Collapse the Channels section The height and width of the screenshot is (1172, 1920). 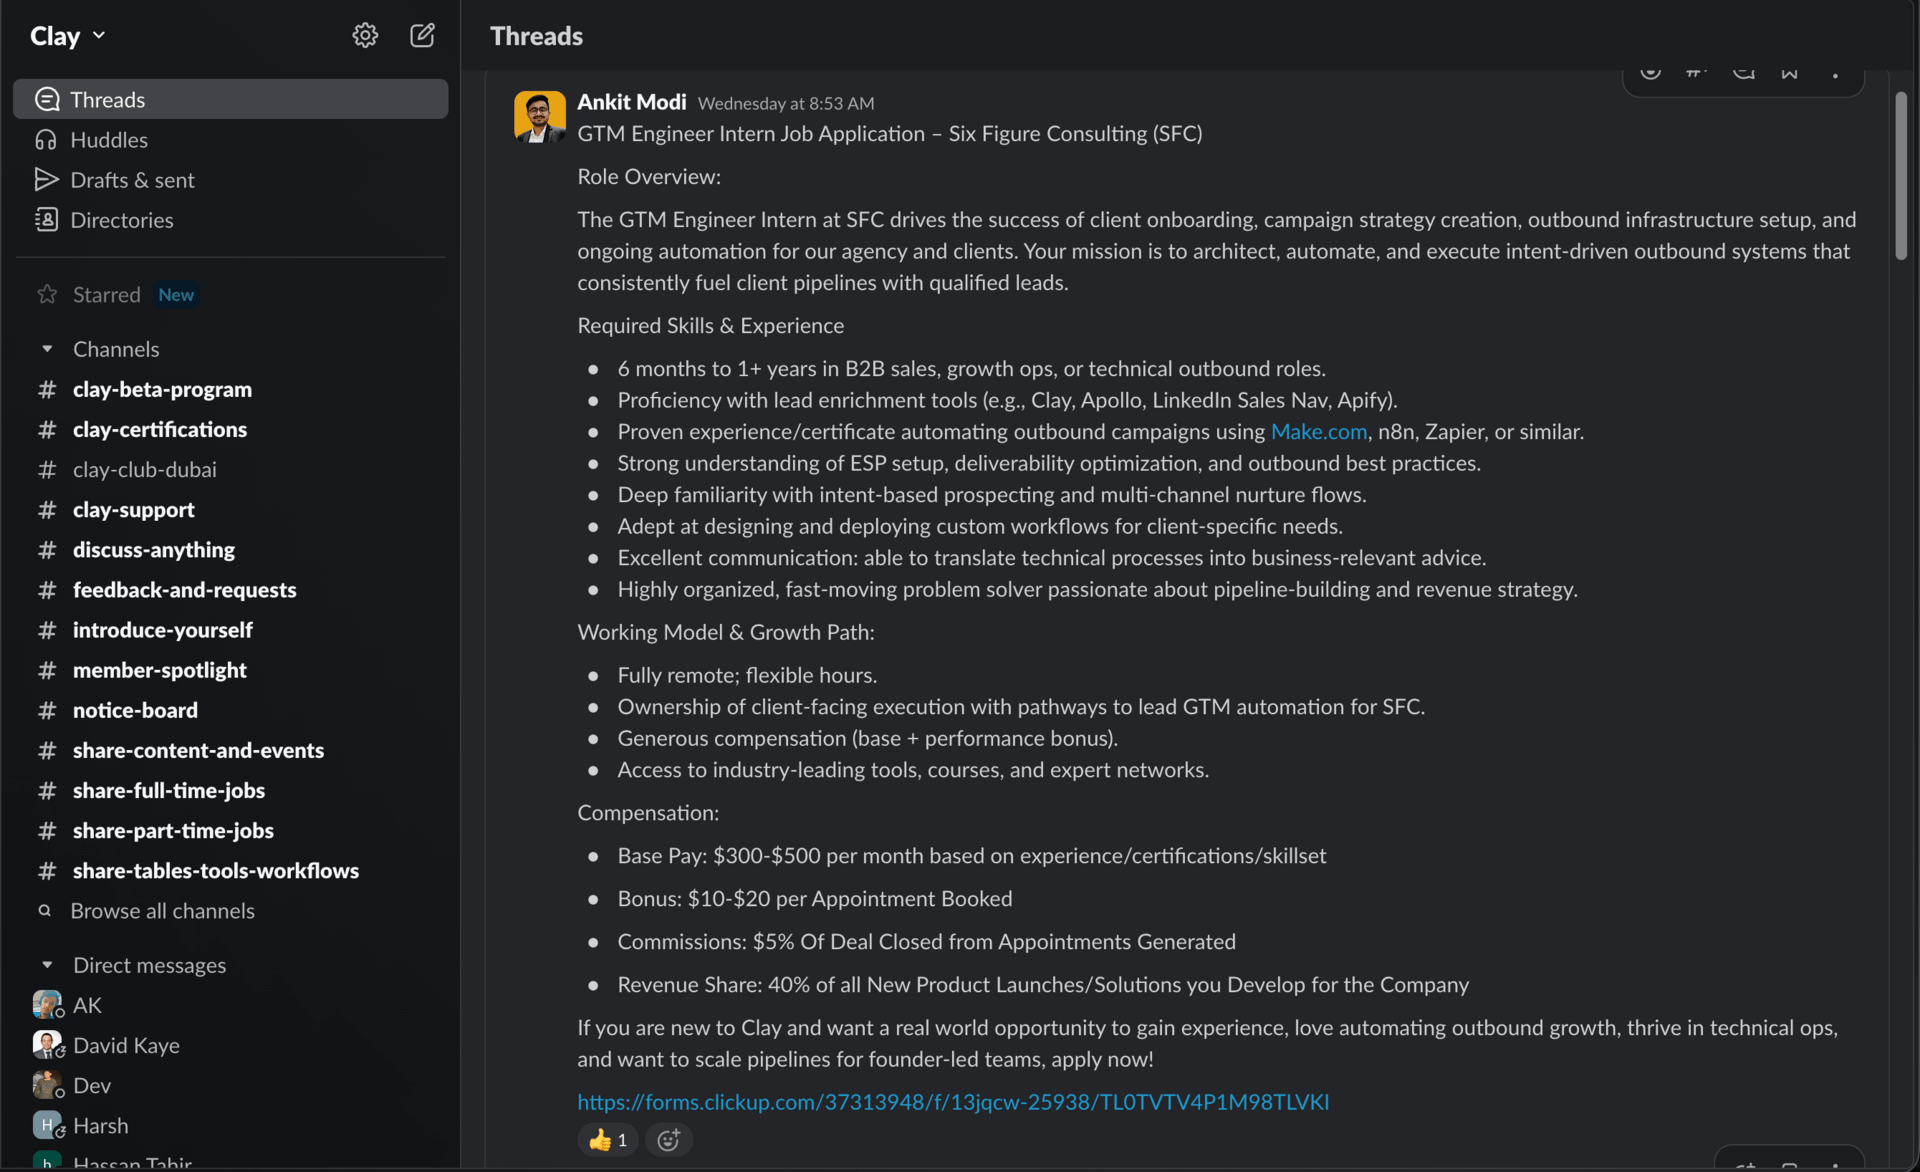pos(47,349)
